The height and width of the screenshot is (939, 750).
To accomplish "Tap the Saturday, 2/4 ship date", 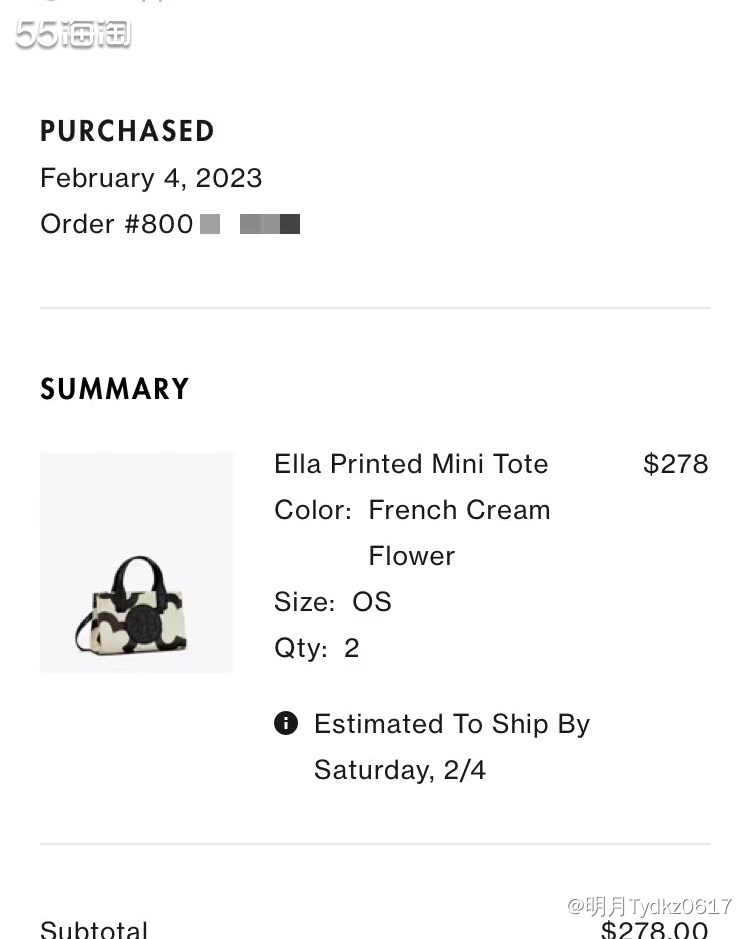I will pyautogui.click(x=399, y=770).
